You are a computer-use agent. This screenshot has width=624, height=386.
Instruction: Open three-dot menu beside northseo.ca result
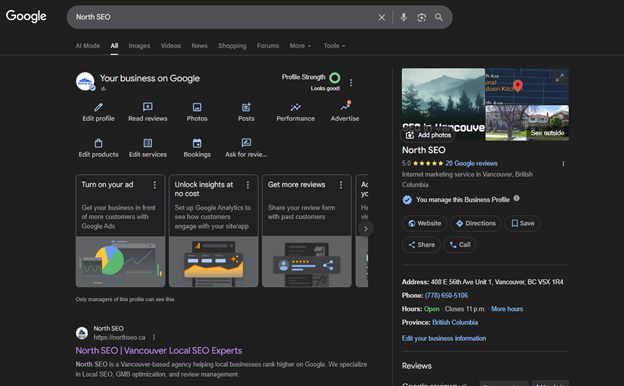pos(154,337)
